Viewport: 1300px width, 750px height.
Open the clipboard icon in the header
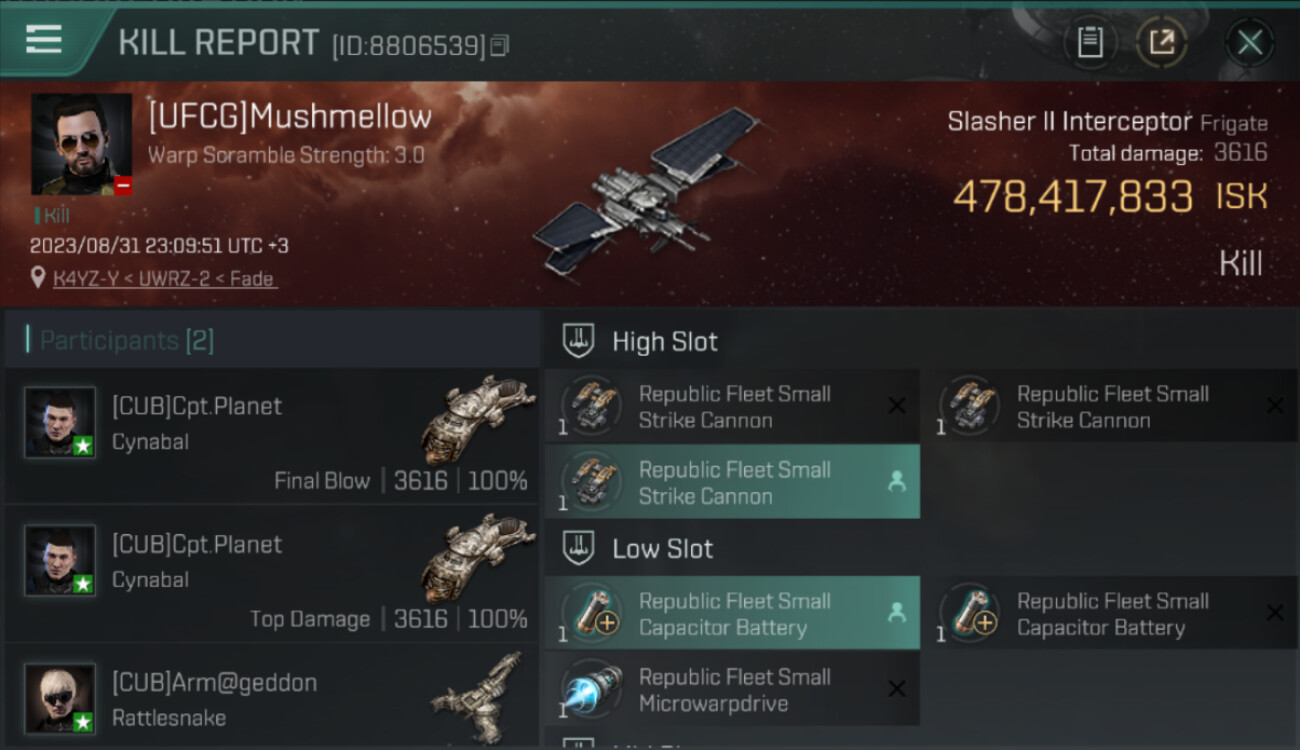click(1089, 42)
